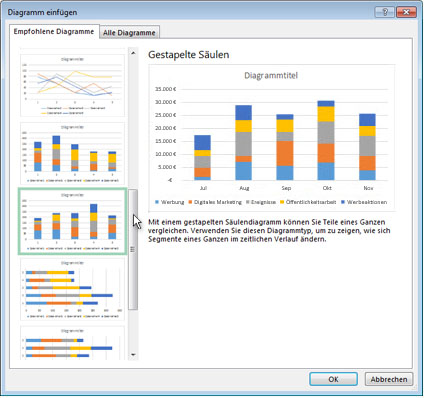The image size is (425, 398).
Task: Click the Digitales Marketing legend entry
Action: [215, 202]
